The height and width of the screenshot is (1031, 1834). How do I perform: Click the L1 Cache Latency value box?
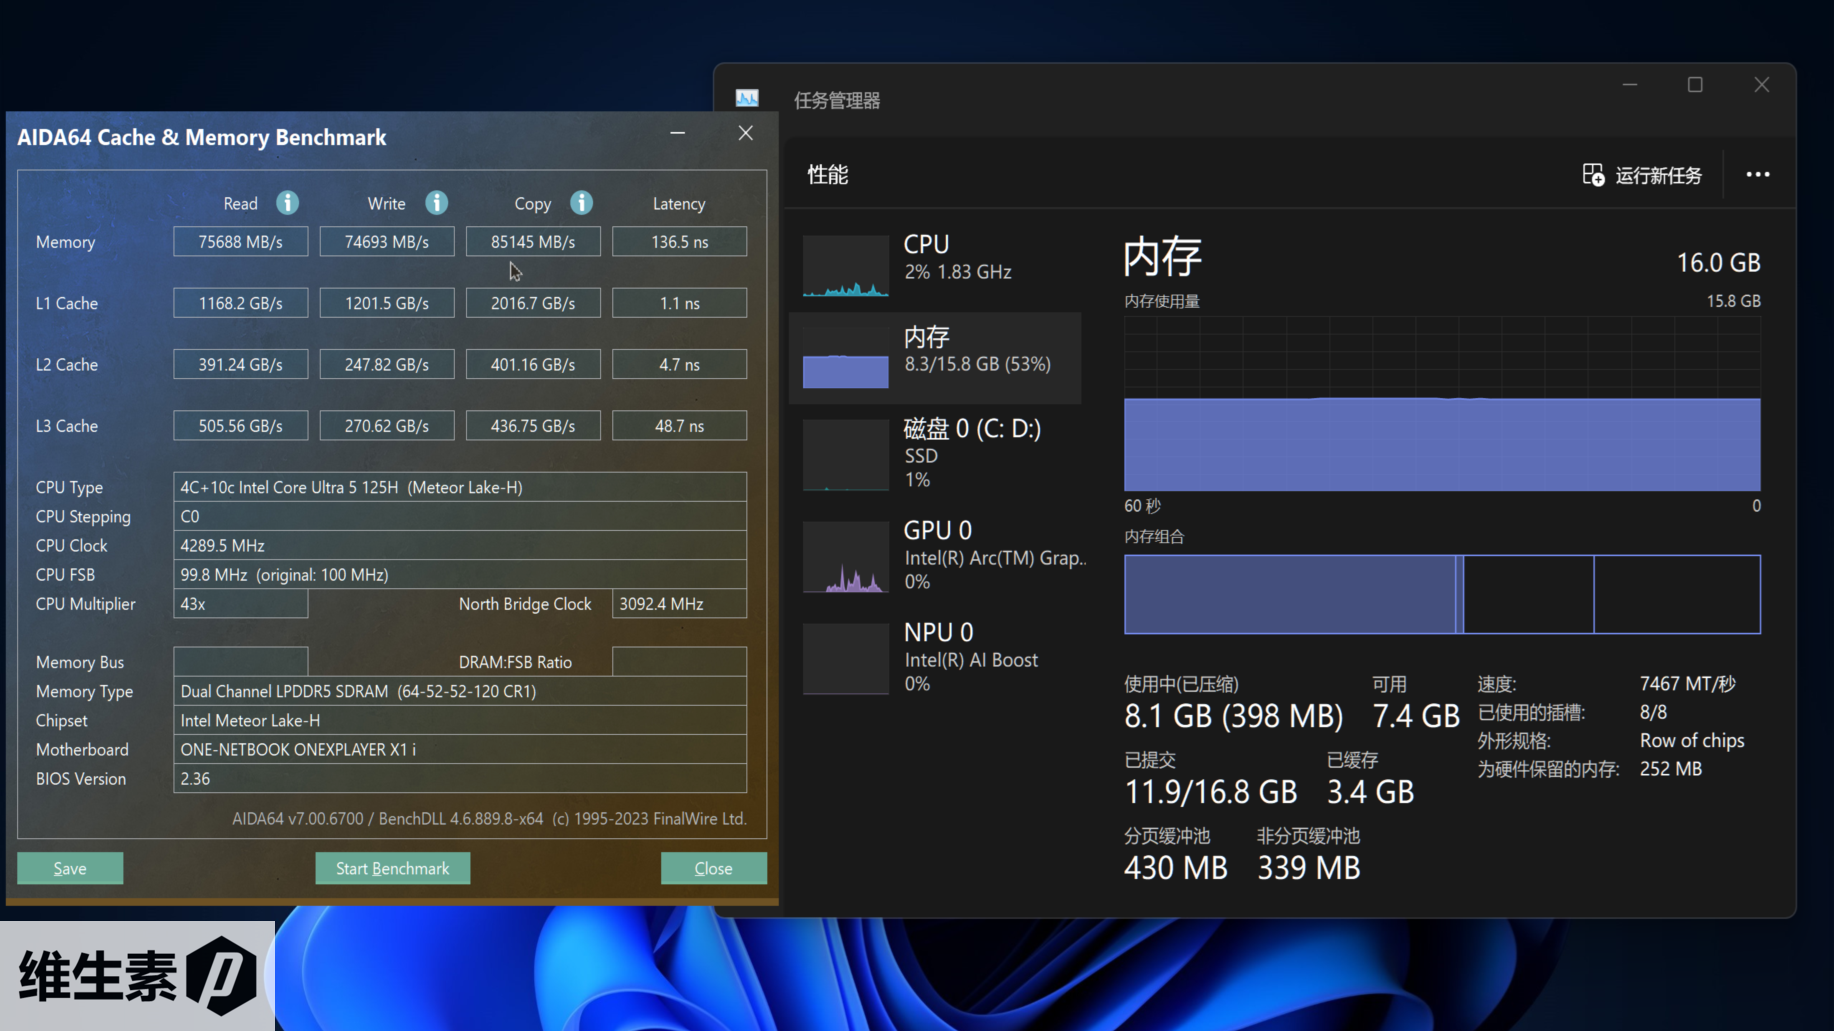click(x=679, y=303)
